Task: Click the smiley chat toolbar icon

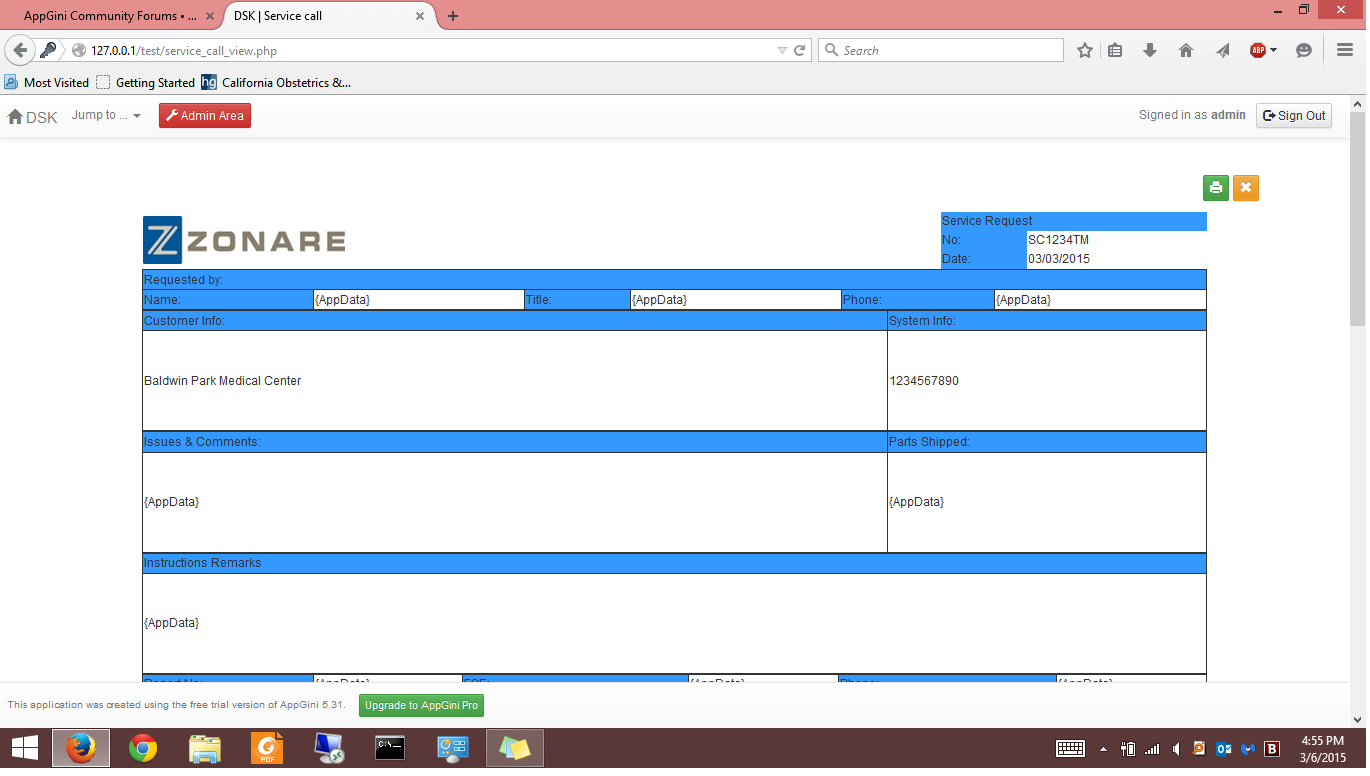Action: 1304,50
